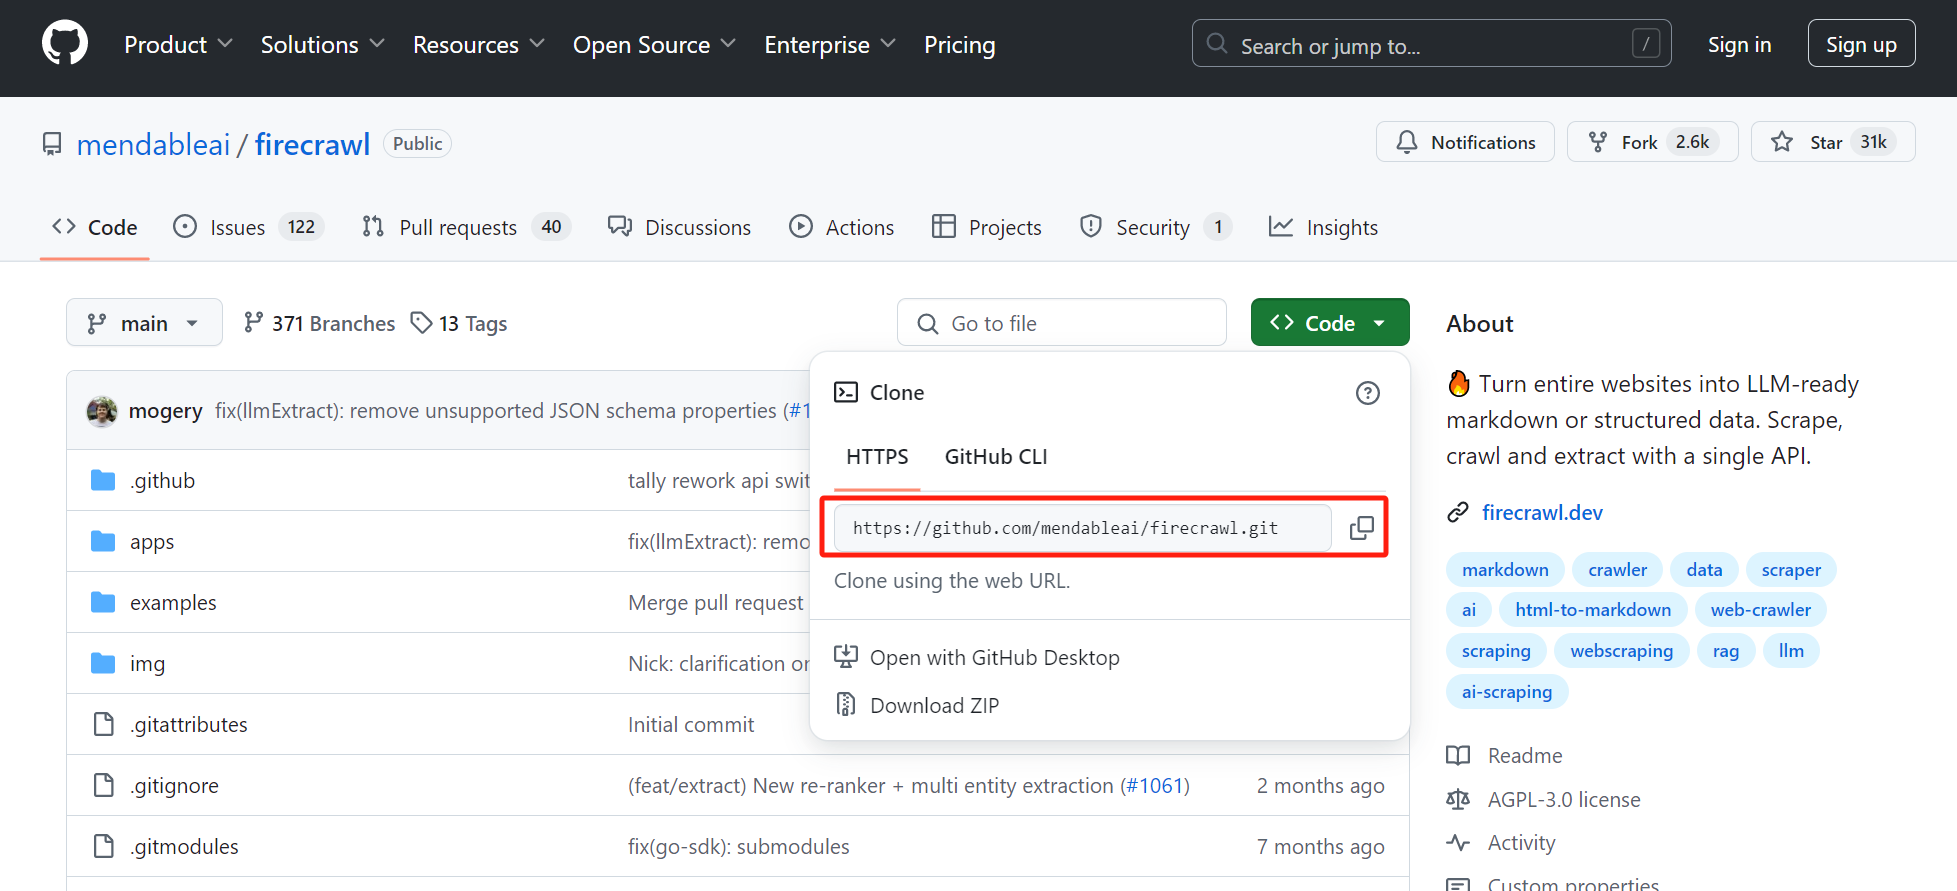The width and height of the screenshot is (1957, 891).
Task: Click the markdown topic tag
Action: [x=1505, y=569]
